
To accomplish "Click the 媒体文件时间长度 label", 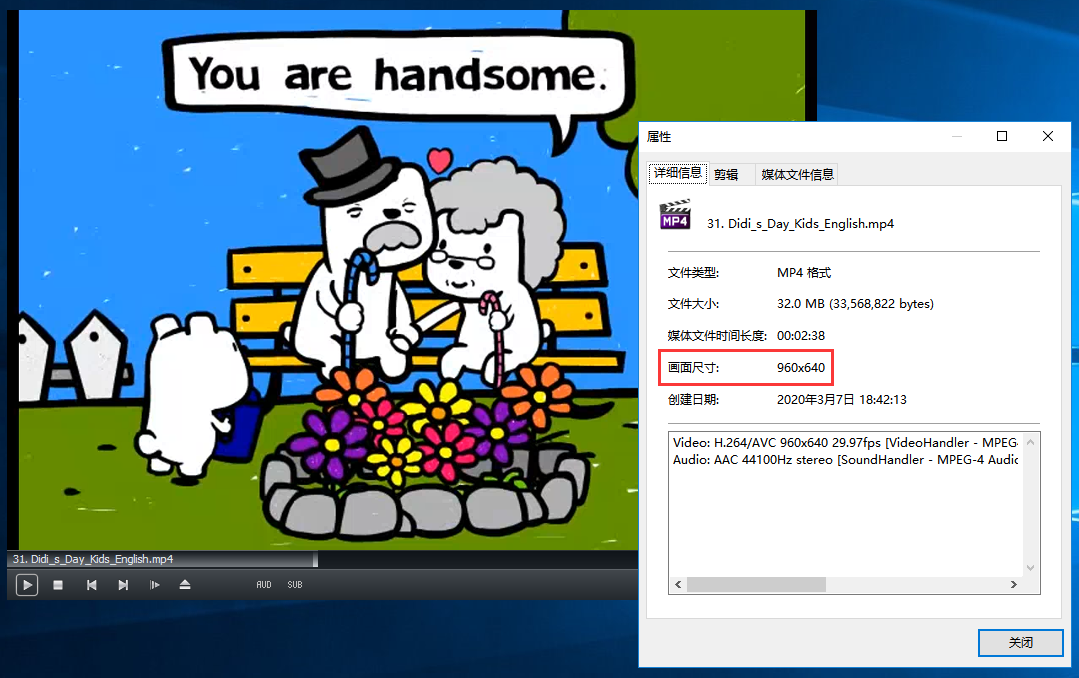I will pos(717,336).
